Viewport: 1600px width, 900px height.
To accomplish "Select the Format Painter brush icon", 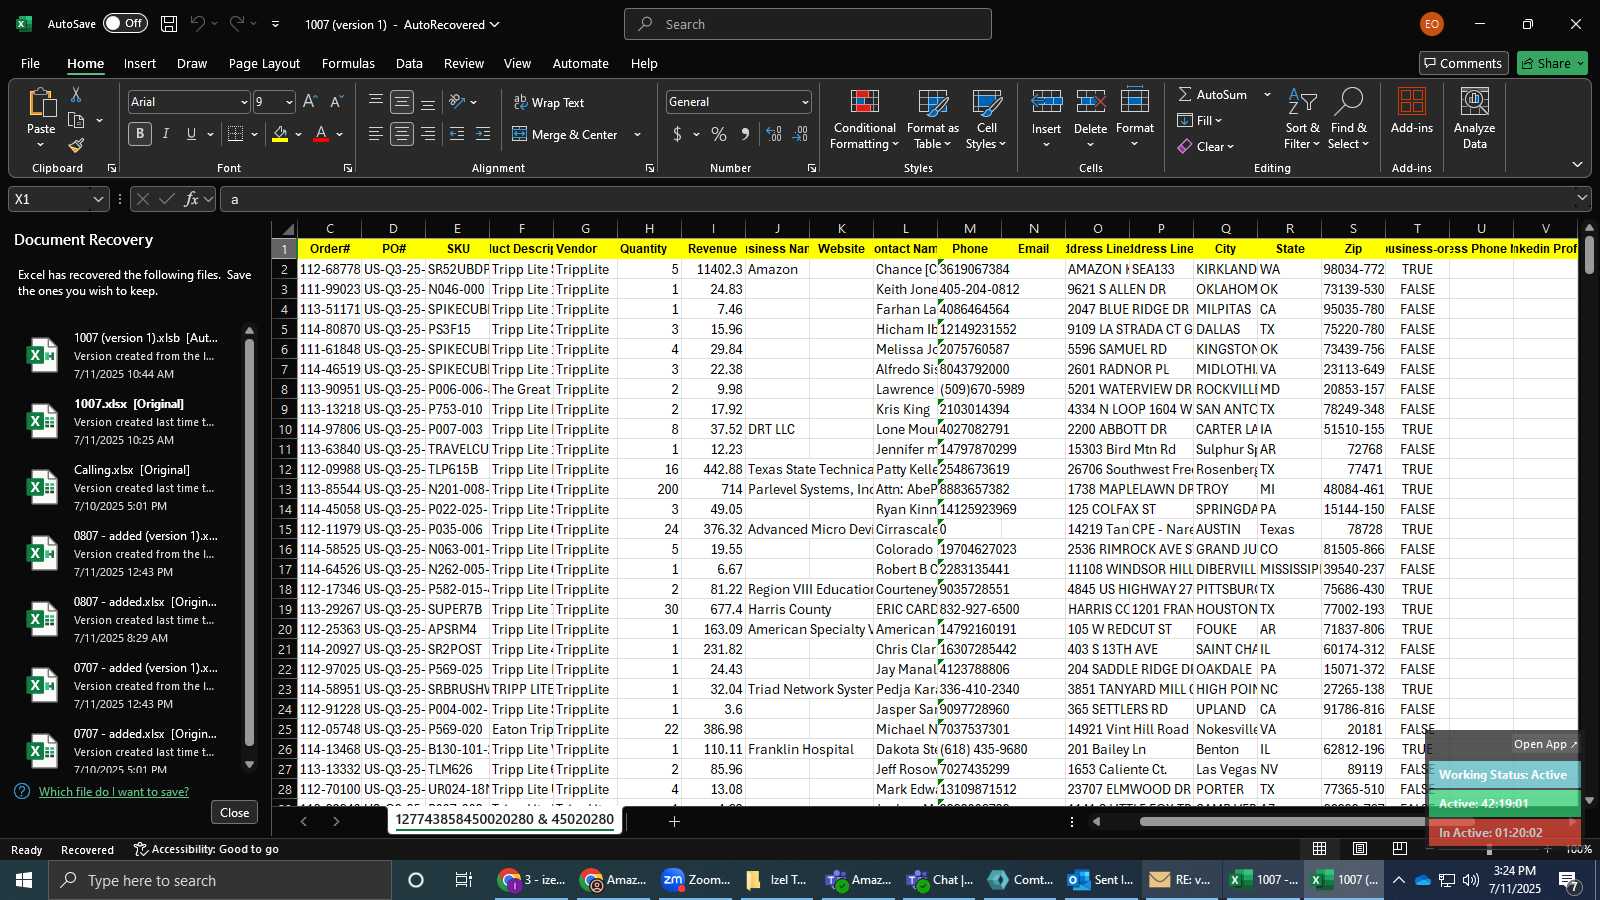I will (x=76, y=146).
